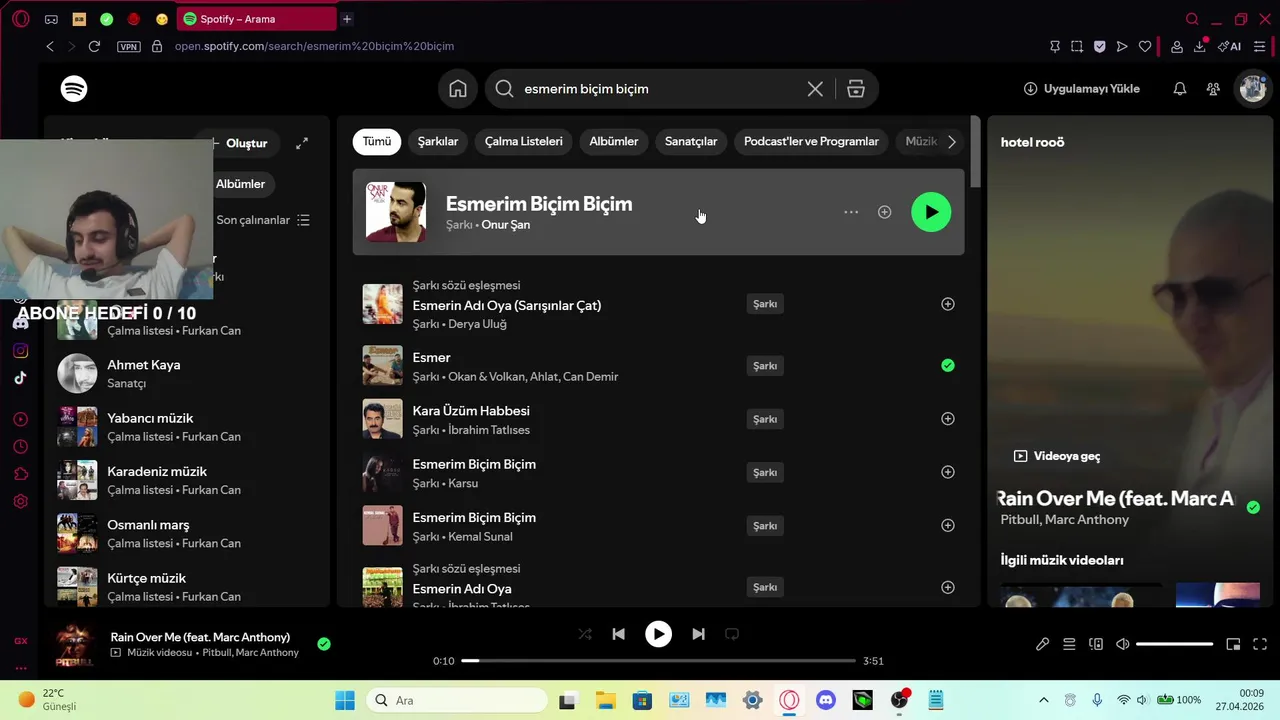Add Esmerim Biçim Biçim top result to Liked Songs
Image resolution: width=1280 pixels, height=720 pixels.
pos(884,212)
